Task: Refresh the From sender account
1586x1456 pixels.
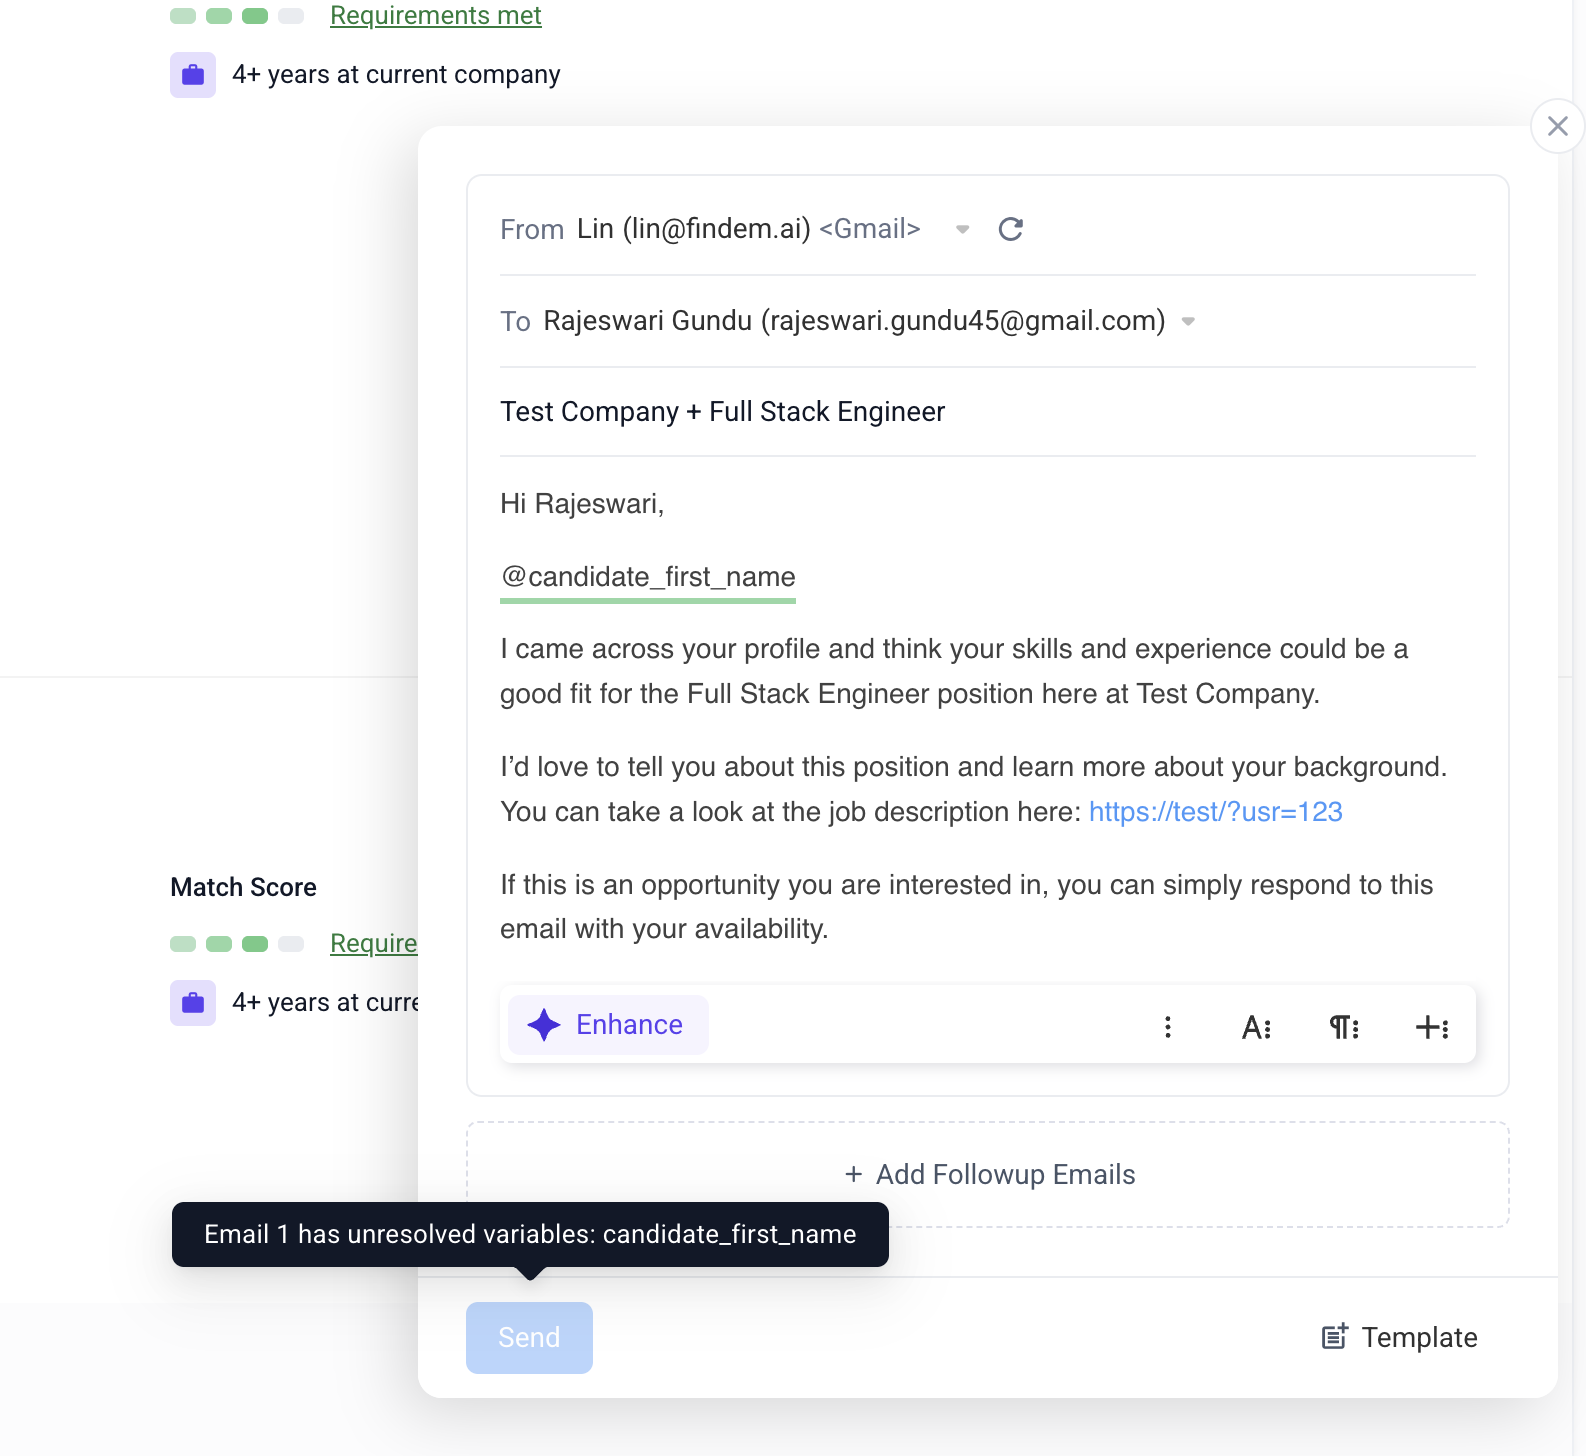Action: [x=1011, y=229]
